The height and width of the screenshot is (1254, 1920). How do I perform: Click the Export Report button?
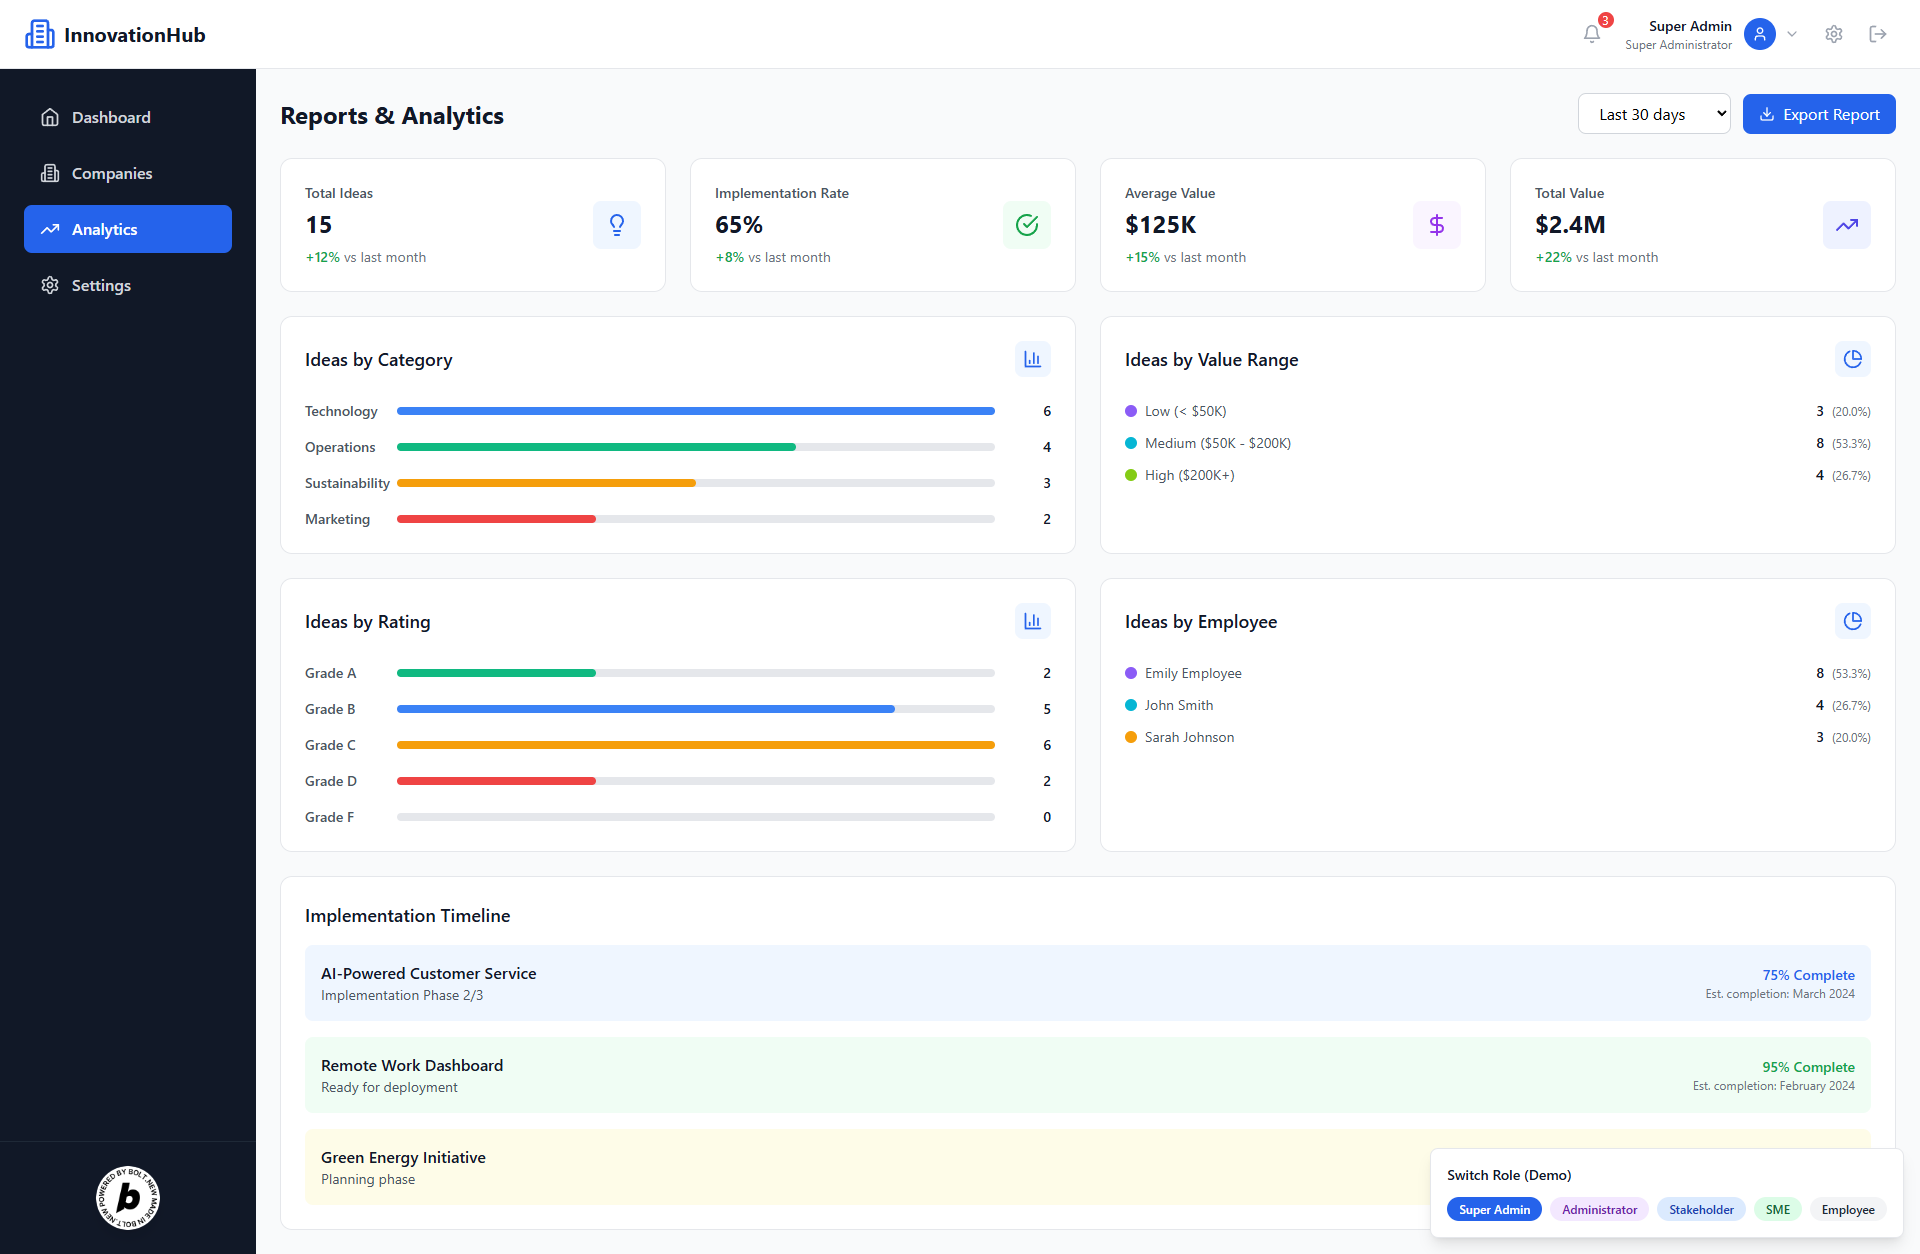click(1818, 114)
